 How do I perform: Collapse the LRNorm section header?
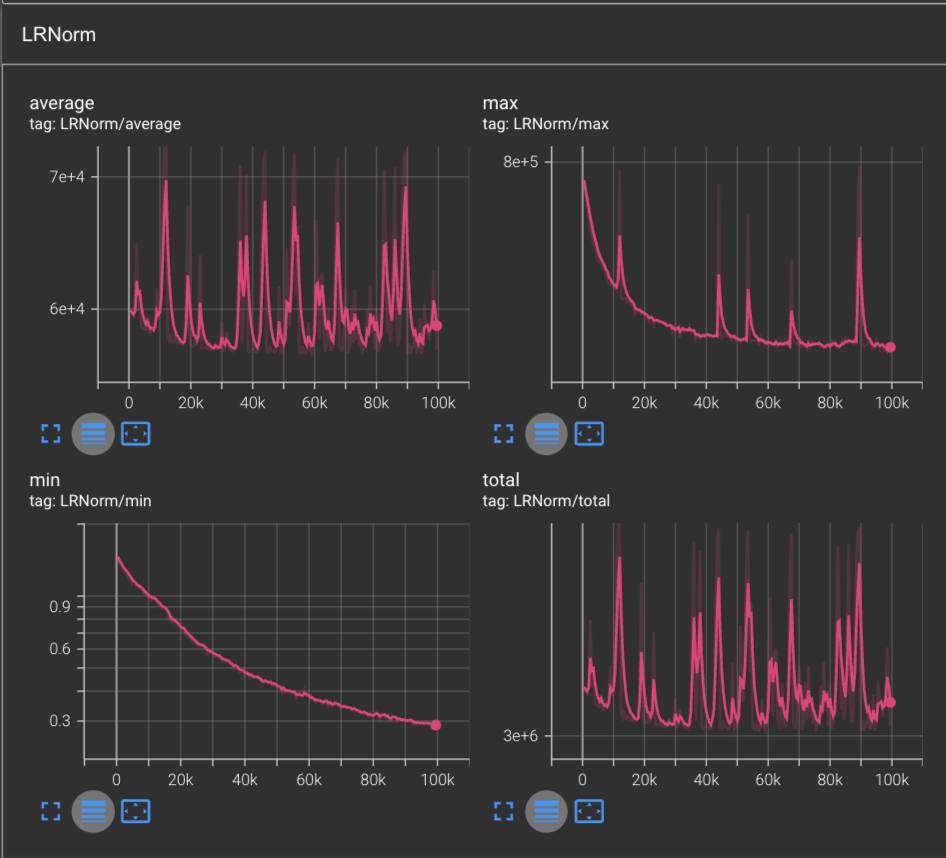(473, 34)
